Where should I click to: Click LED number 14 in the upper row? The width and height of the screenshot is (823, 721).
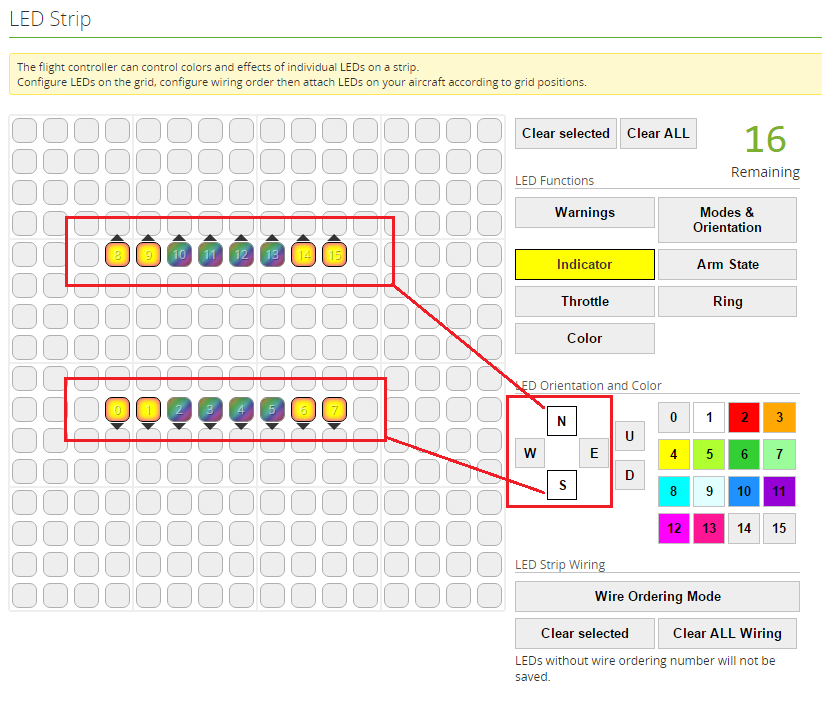(x=303, y=255)
